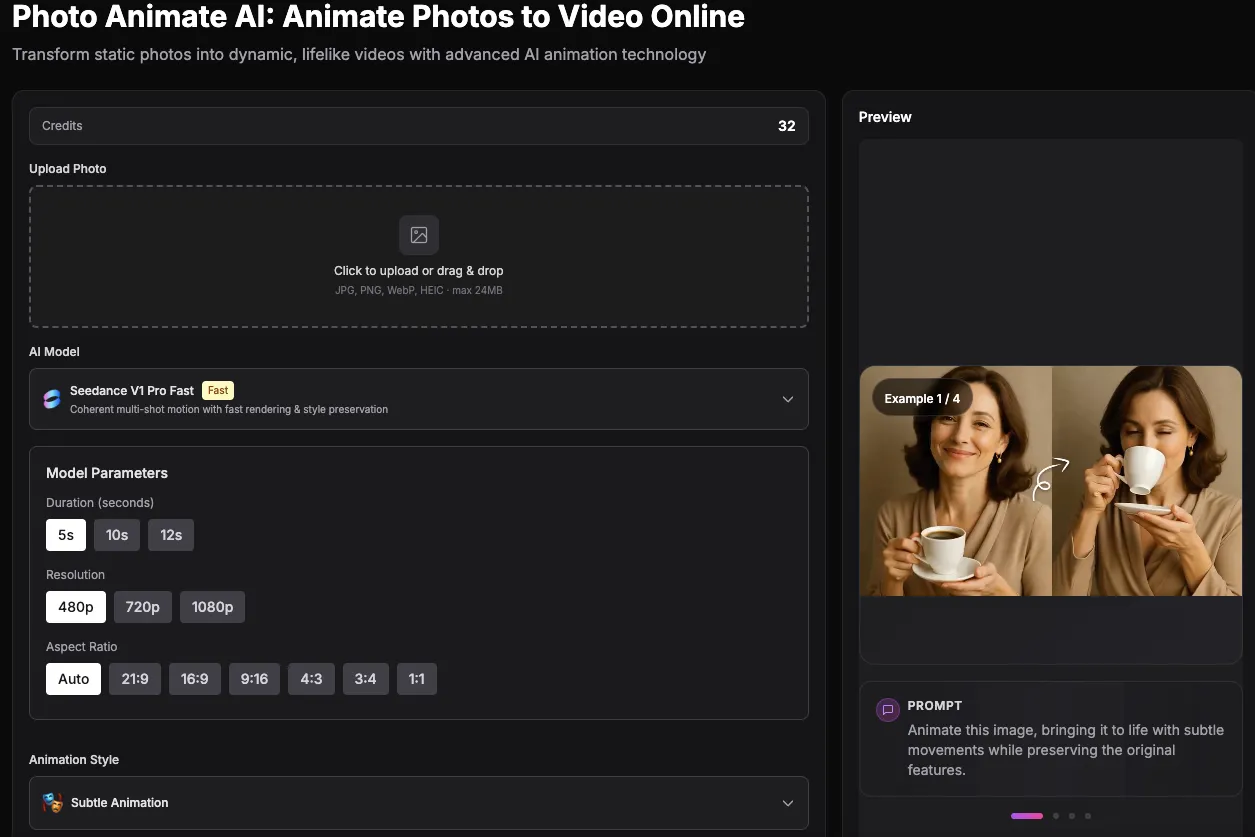This screenshot has width=1255, height=837.
Task: Choose 720p resolution
Action: point(142,606)
